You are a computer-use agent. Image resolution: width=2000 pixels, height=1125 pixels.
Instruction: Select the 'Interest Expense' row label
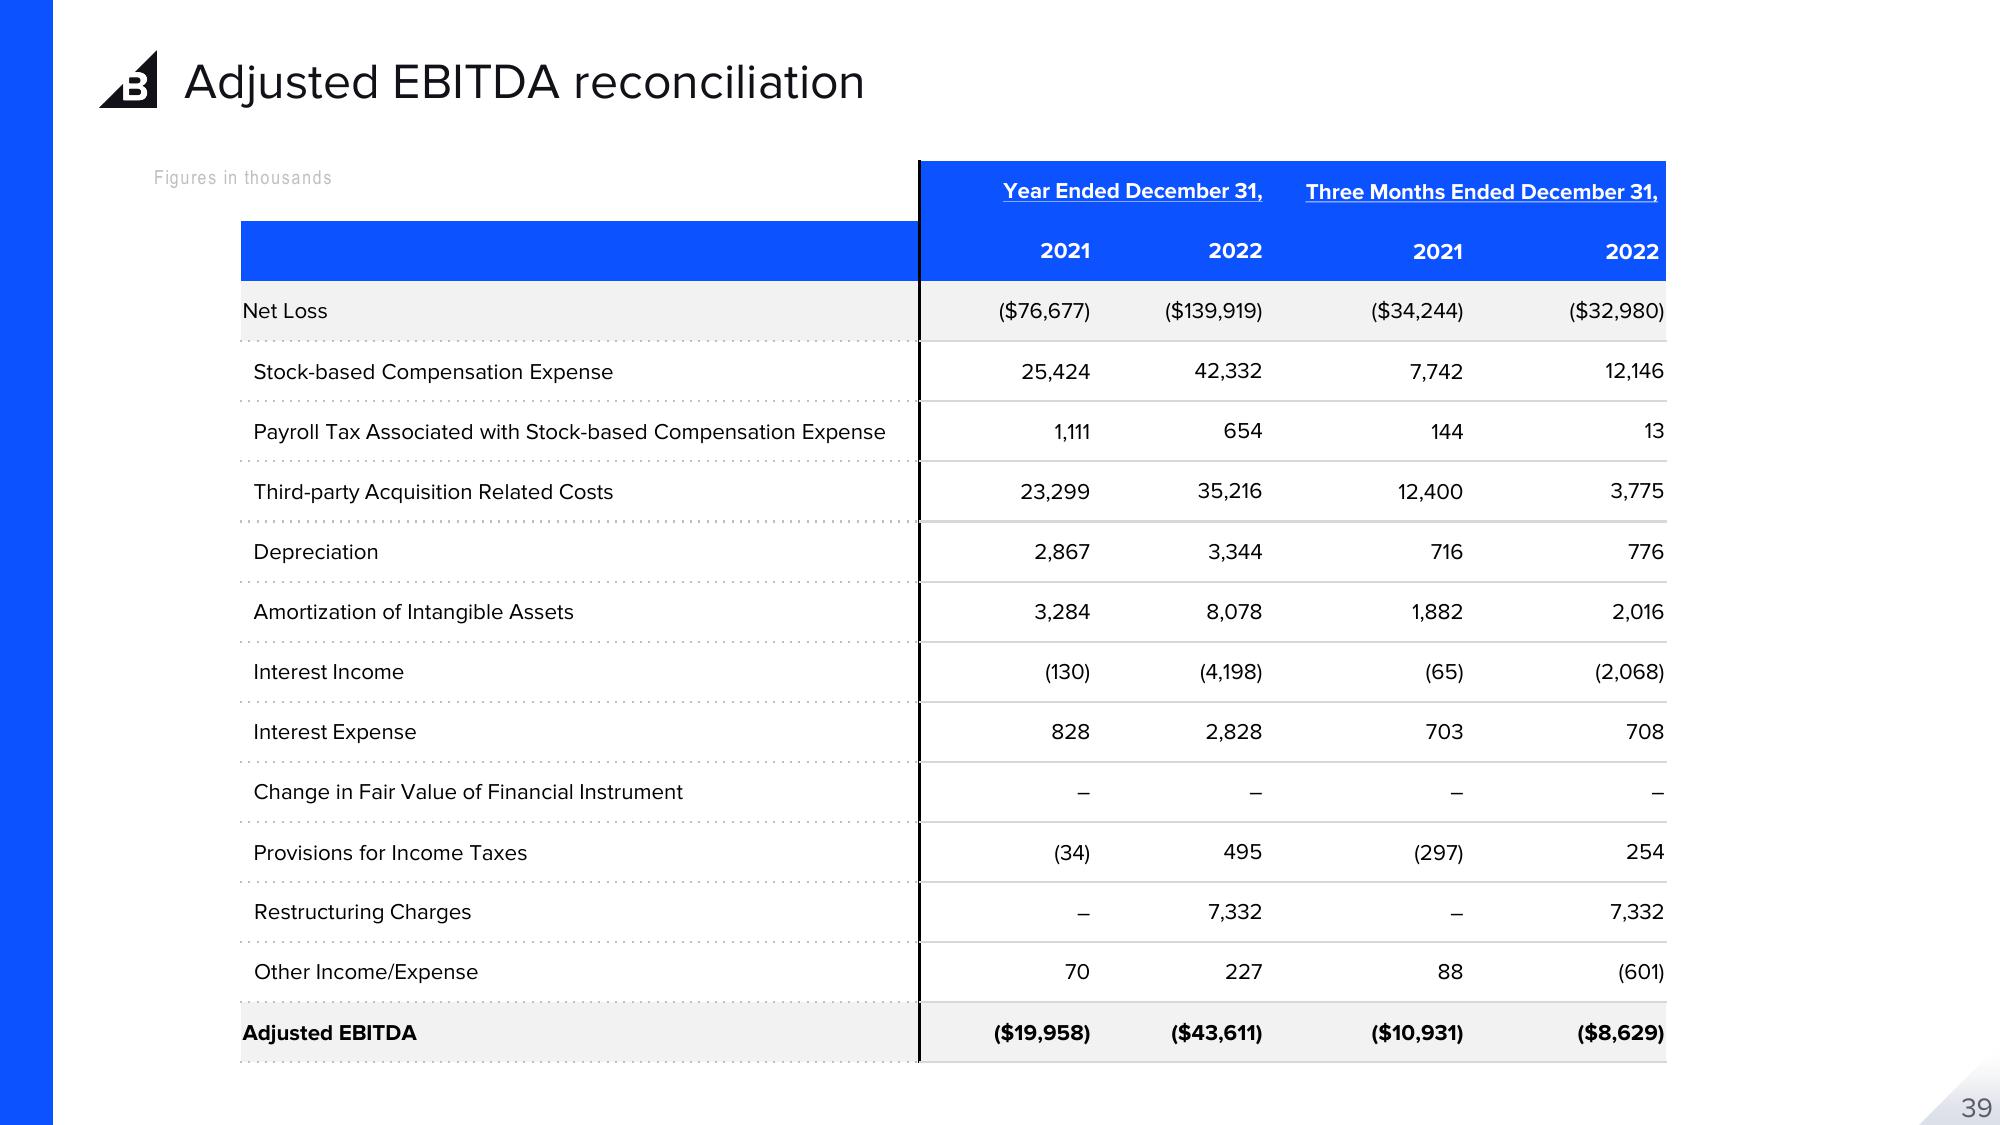[x=334, y=732]
